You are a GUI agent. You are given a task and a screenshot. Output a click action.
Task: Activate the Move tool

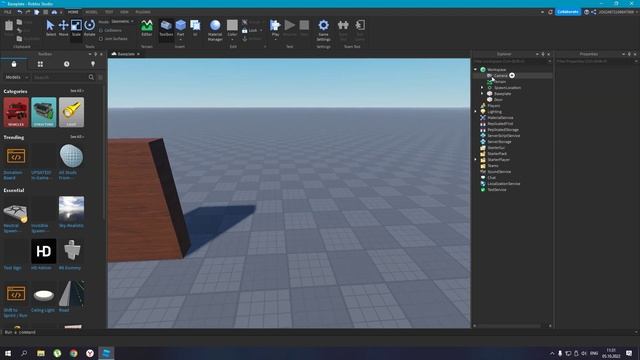coord(63,25)
